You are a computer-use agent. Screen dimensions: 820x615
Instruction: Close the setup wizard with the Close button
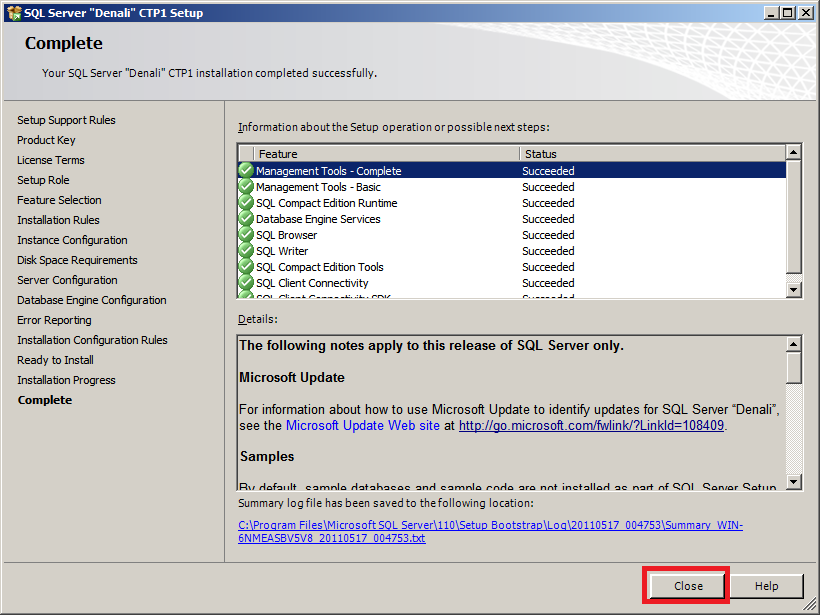pos(687,586)
